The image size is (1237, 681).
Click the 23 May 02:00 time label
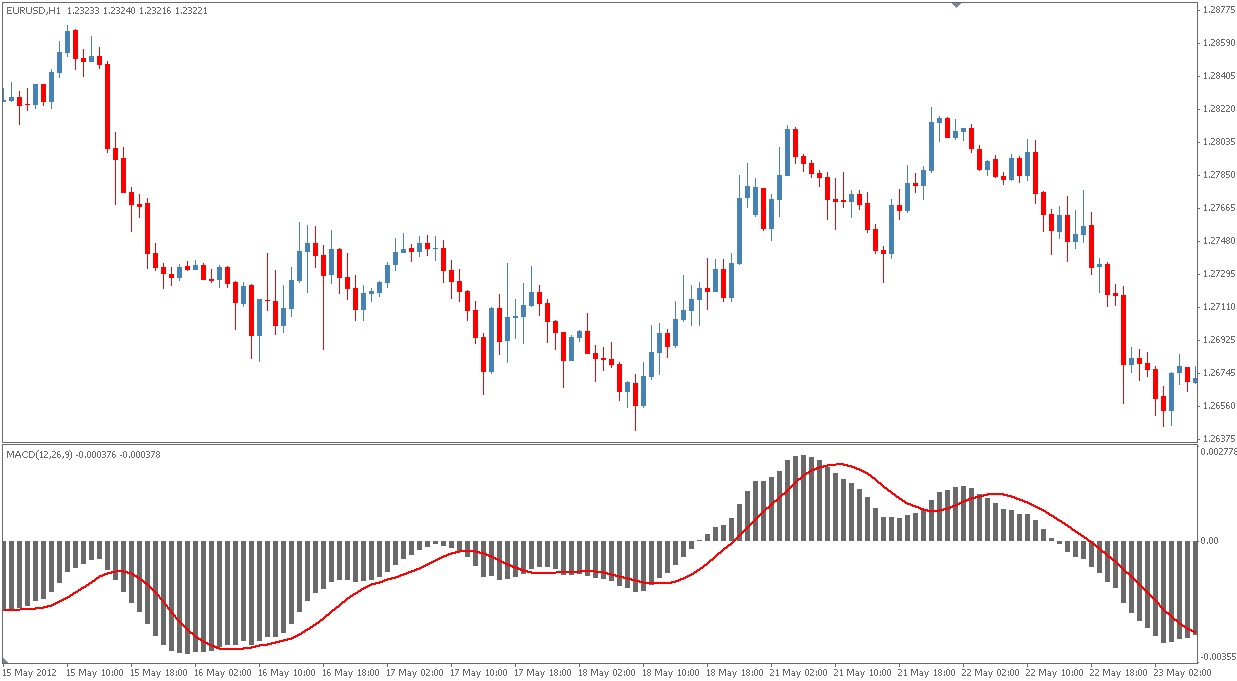(x=1184, y=673)
